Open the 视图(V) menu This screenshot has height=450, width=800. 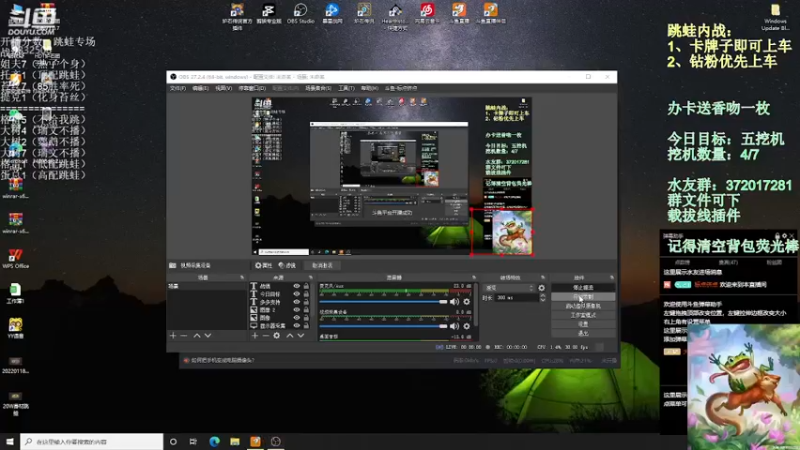click(x=223, y=88)
